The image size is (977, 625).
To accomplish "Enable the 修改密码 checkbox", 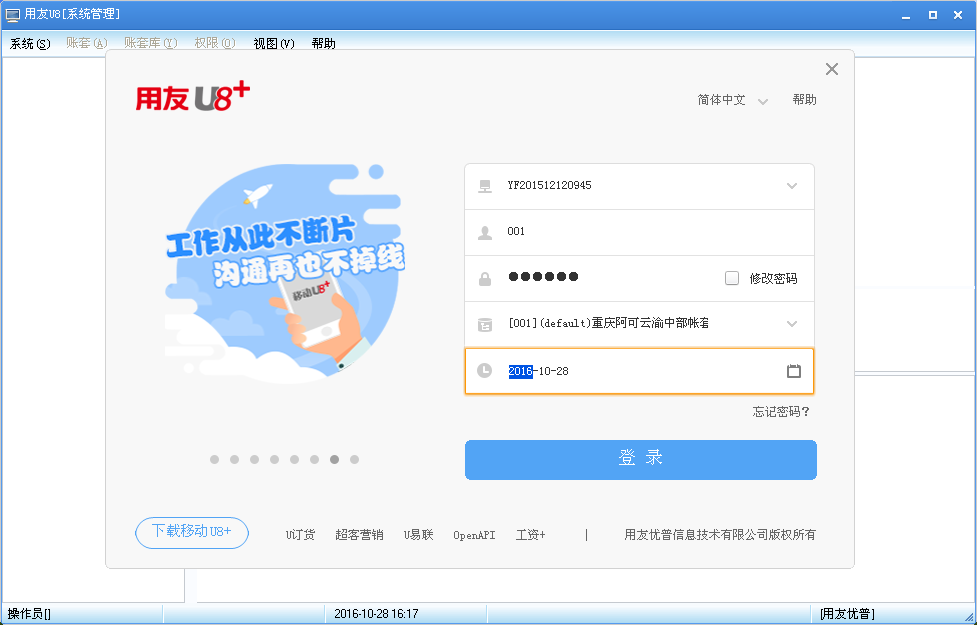I will click(733, 277).
